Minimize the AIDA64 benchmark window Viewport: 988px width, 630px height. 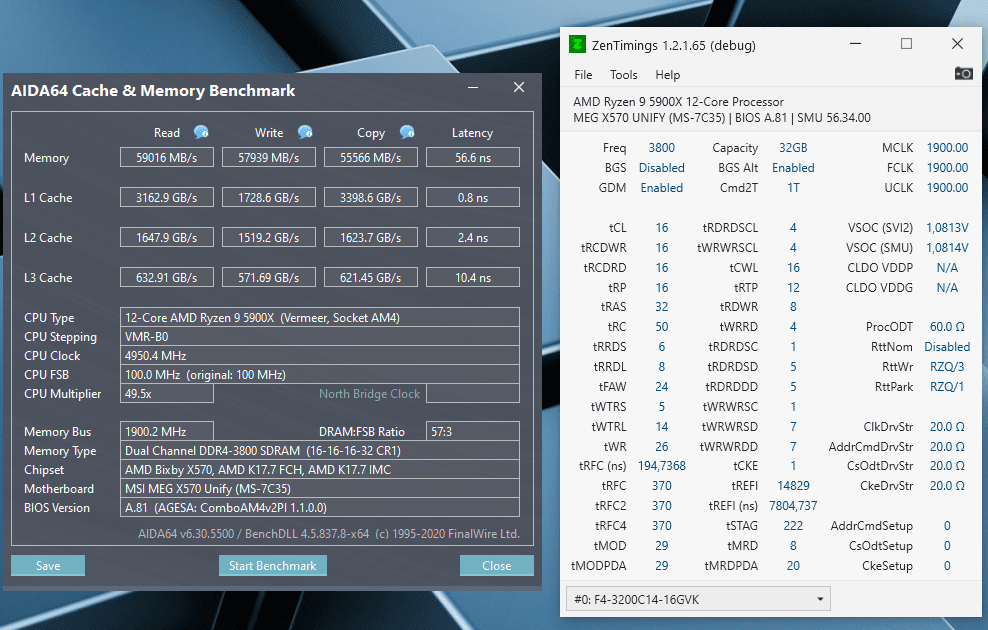[x=473, y=88]
